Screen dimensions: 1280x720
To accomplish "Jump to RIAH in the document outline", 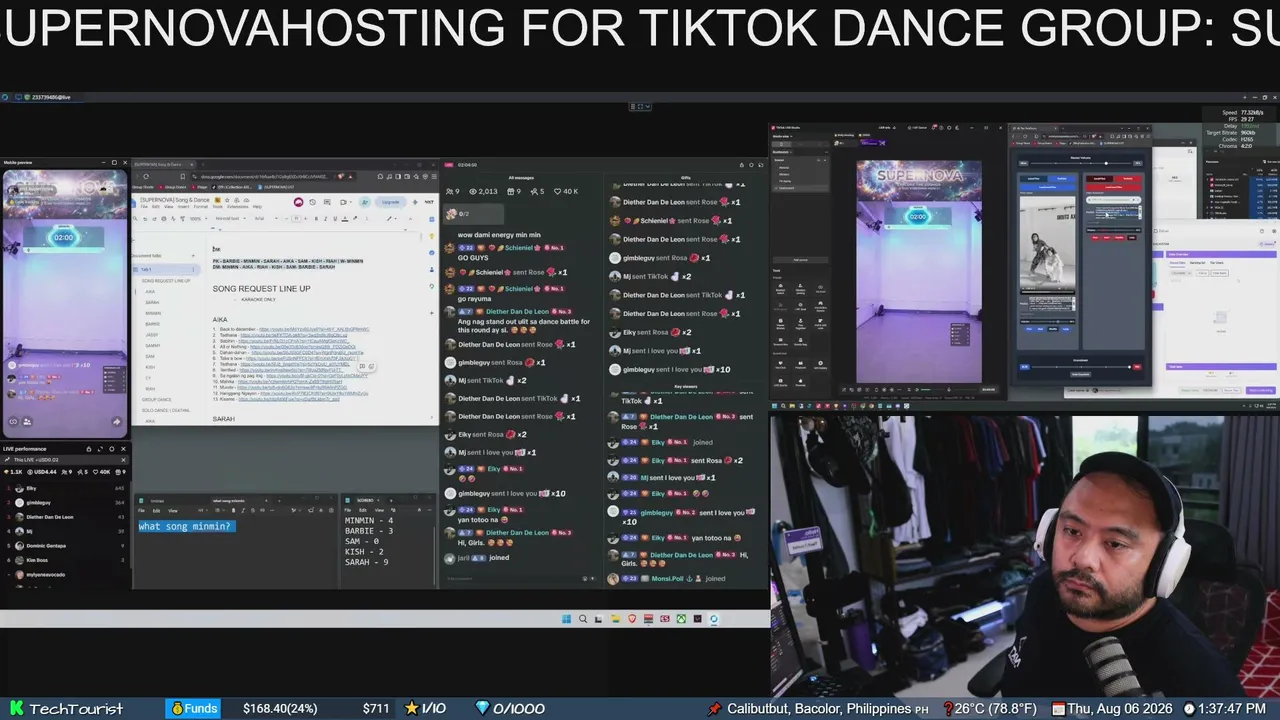I will tap(150, 389).
